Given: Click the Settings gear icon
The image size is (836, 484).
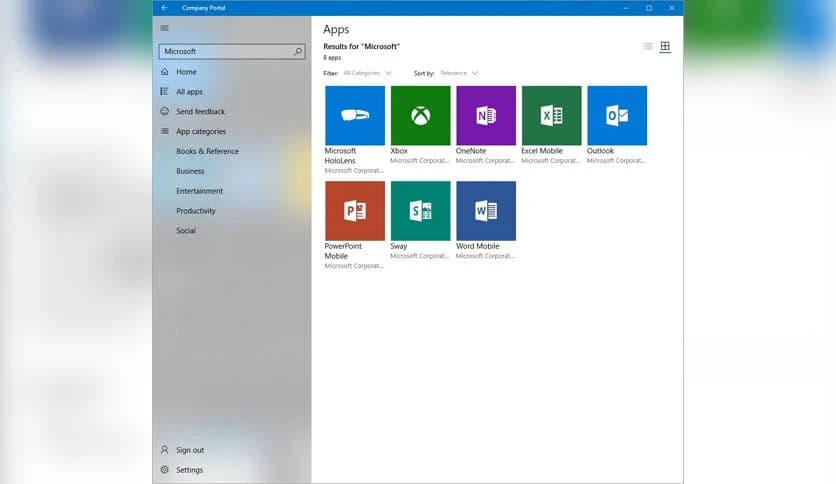Looking at the screenshot, I should coord(165,470).
